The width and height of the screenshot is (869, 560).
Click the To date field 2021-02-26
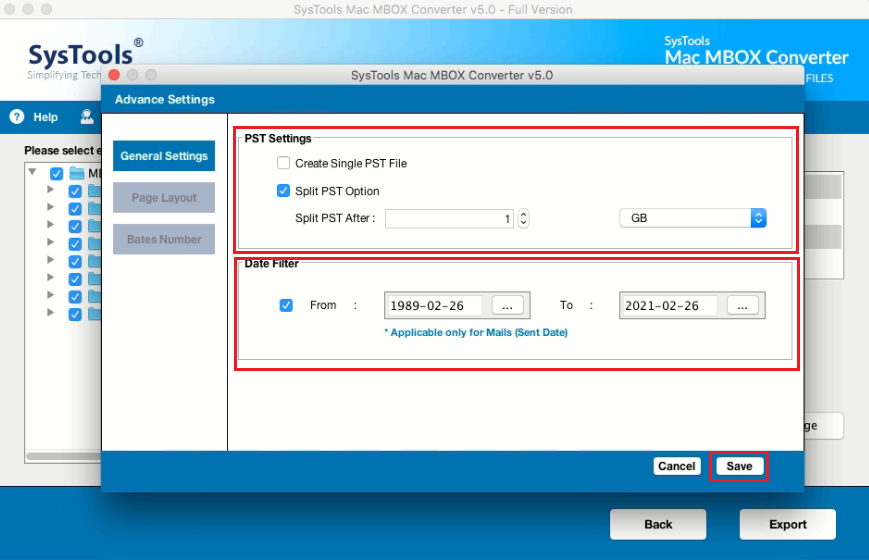click(x=669, y=306)
